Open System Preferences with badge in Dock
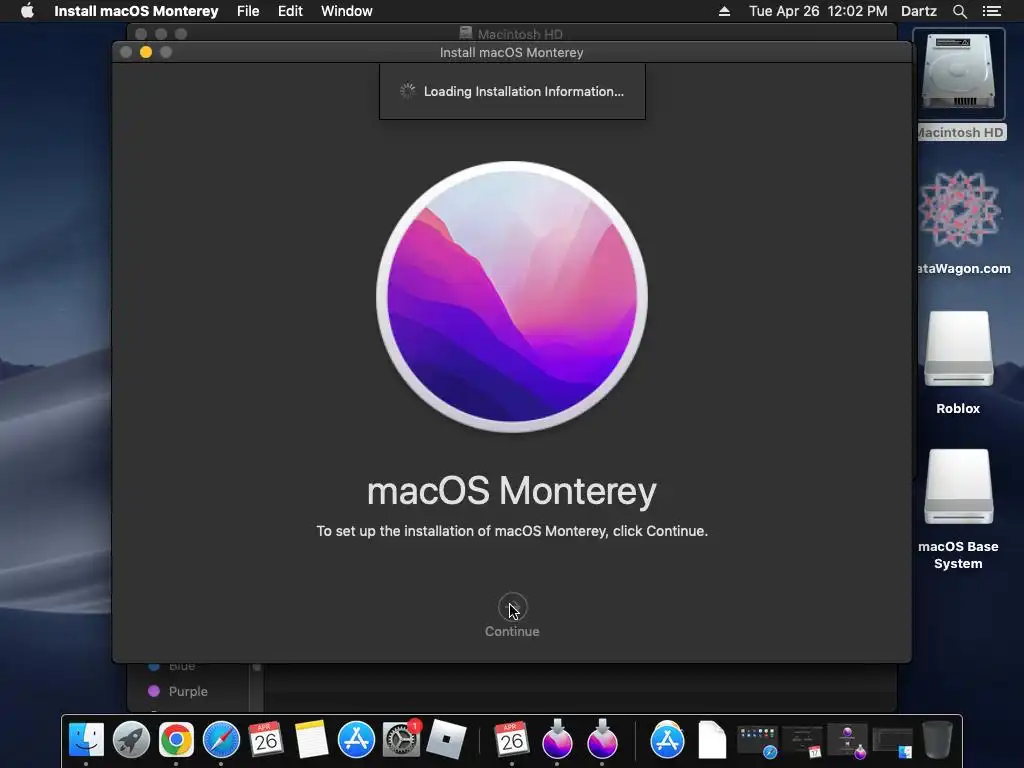 [401, 740]
